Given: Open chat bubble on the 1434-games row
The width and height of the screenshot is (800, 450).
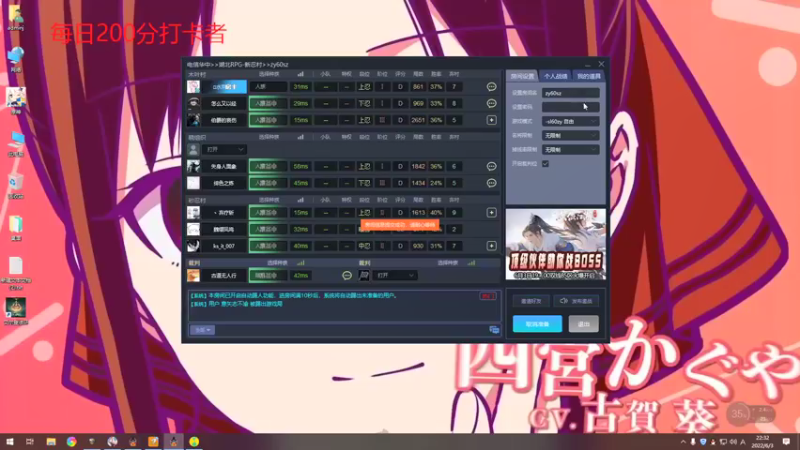Looking at the screenshot, I should 491,183.
